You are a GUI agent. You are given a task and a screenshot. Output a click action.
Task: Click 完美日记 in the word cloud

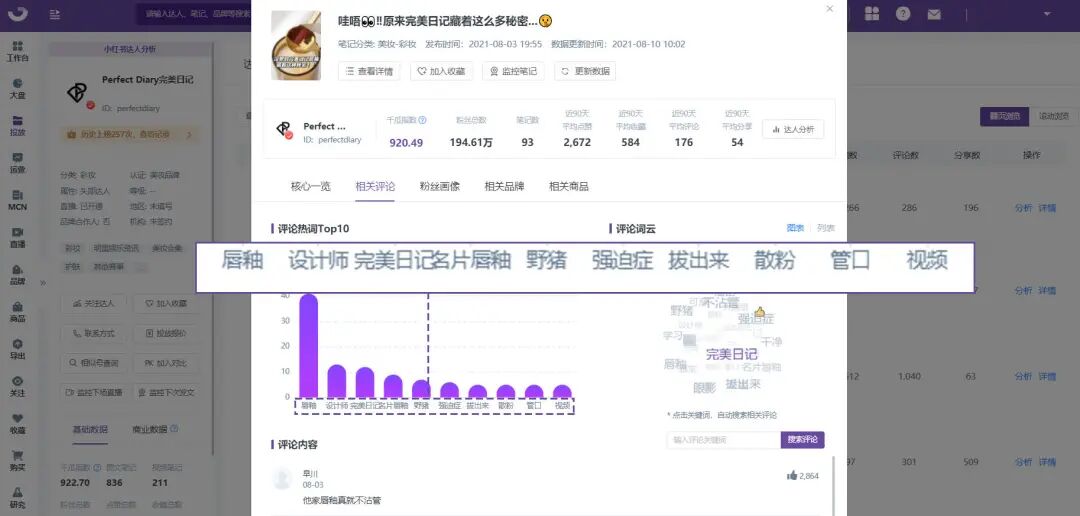coord(731,355)
